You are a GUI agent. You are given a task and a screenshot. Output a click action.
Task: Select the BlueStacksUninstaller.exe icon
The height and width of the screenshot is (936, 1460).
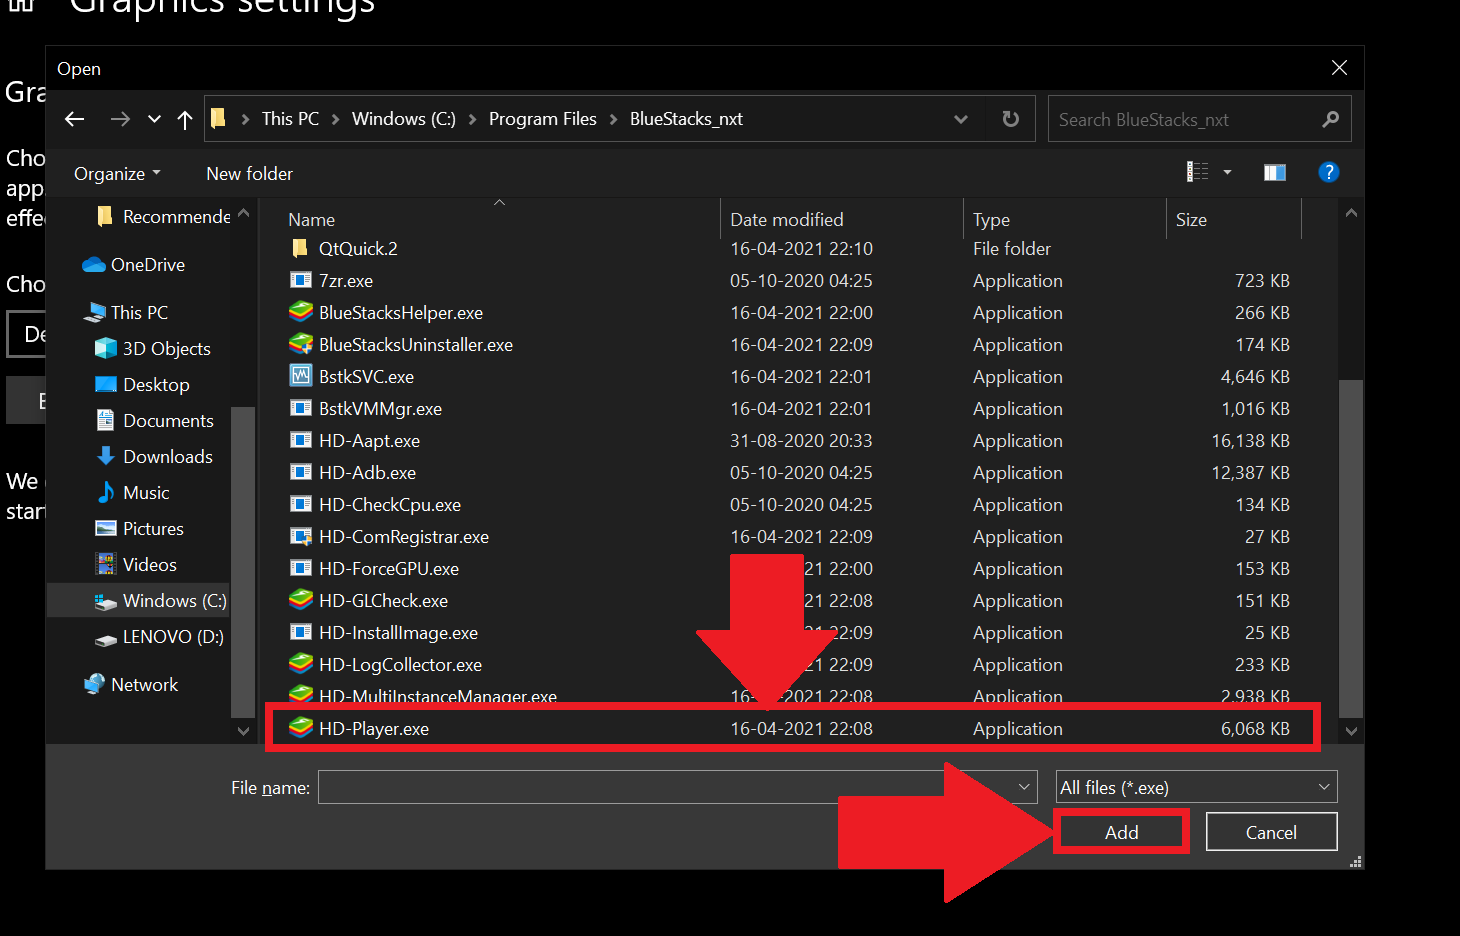tap(300, 344)
